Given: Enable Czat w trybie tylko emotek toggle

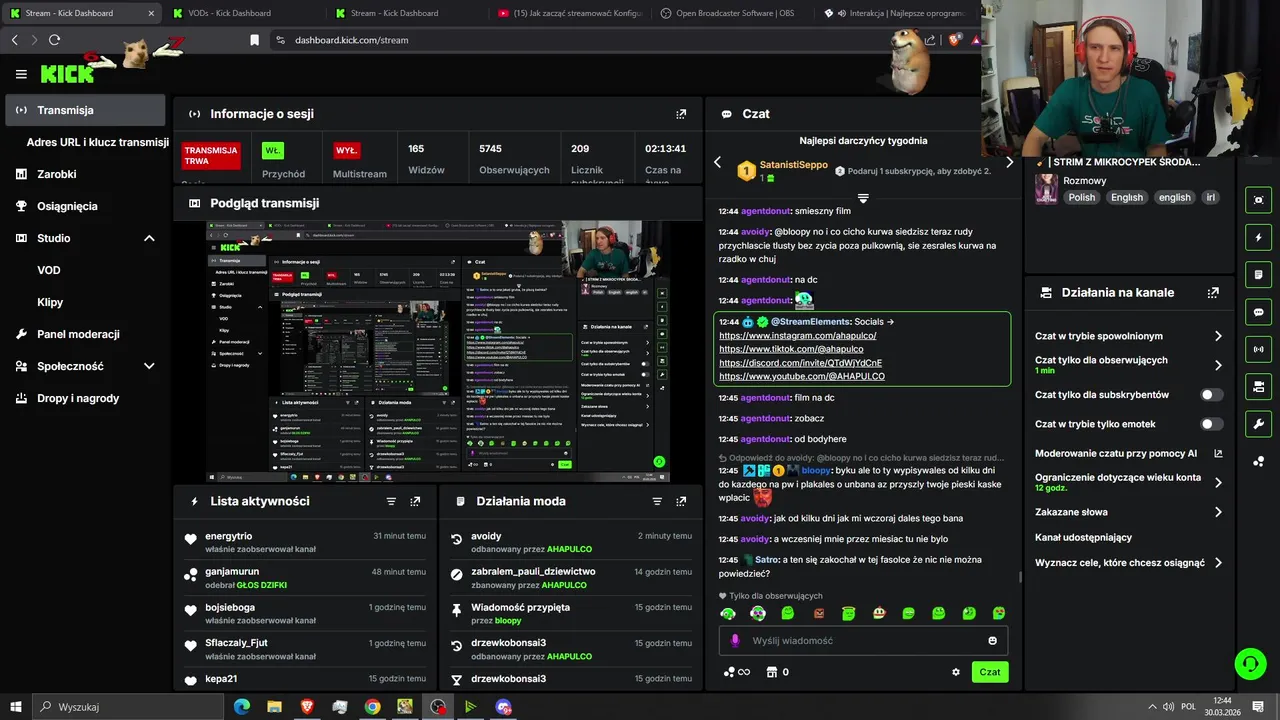Looking at the screenshot, I should (x=1211, y=424).
